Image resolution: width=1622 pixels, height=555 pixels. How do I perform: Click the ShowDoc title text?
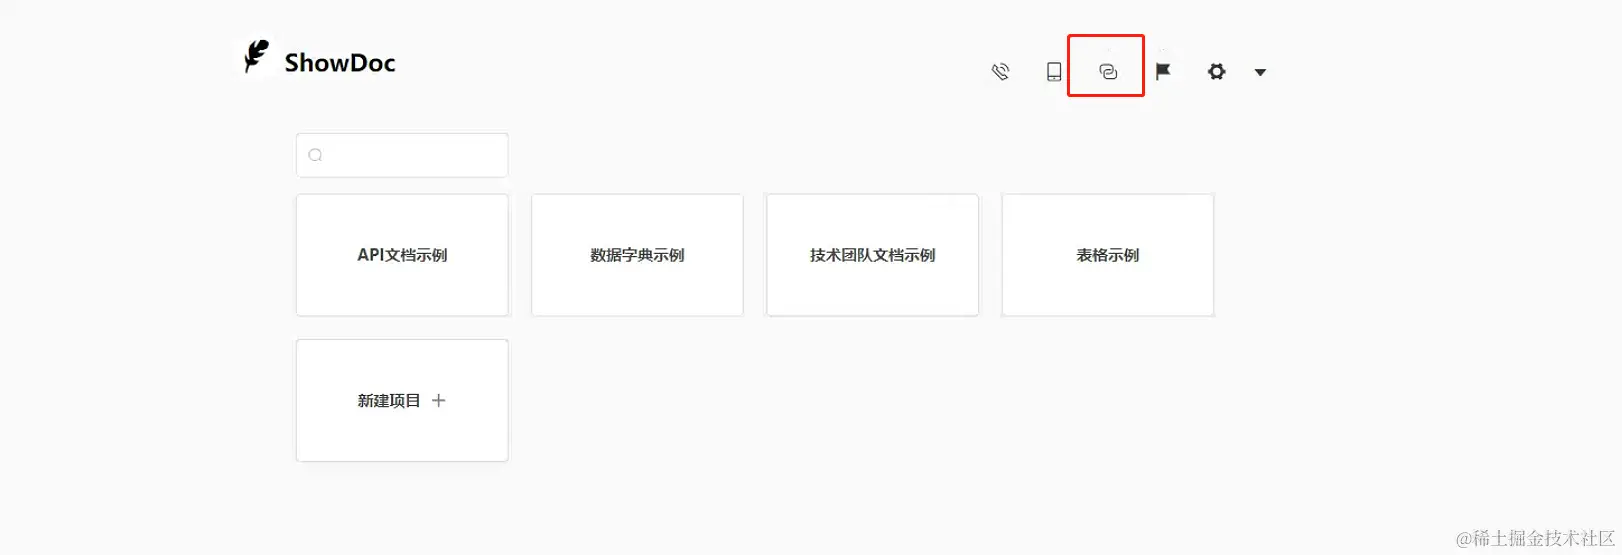pyautogui.click(x=340, y=63)
